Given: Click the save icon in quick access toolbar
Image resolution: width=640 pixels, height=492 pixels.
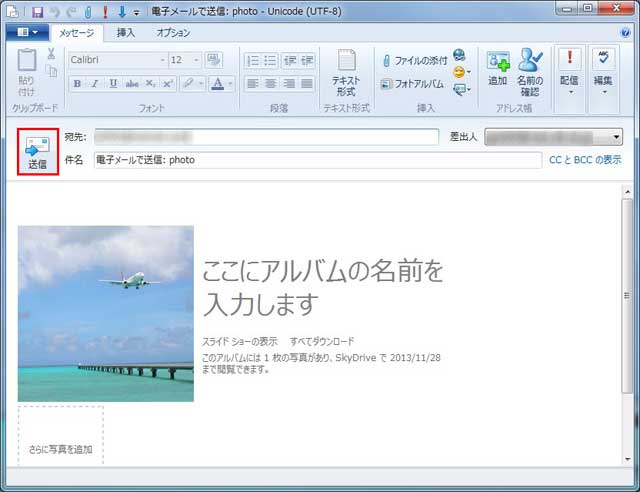Looking at the screenshot, I should tap(37, 11).
